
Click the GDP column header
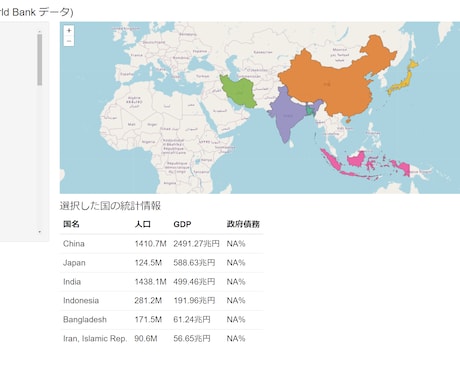coord(182,224)
